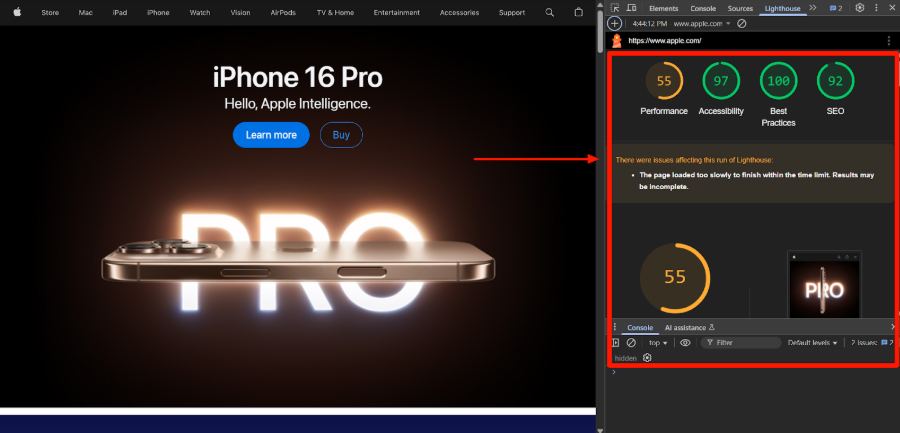900x433 pixels.
Task: Open the drawer's three-dot more tools menu
Action: click(x=615, y=327)
